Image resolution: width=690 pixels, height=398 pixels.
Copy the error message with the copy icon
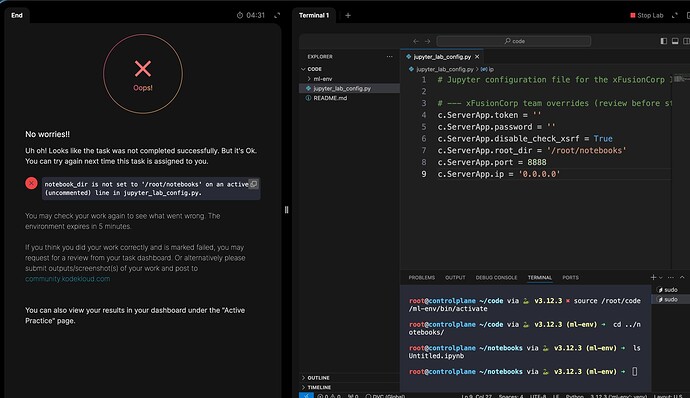pyautogui.click(x=253, y=184)
